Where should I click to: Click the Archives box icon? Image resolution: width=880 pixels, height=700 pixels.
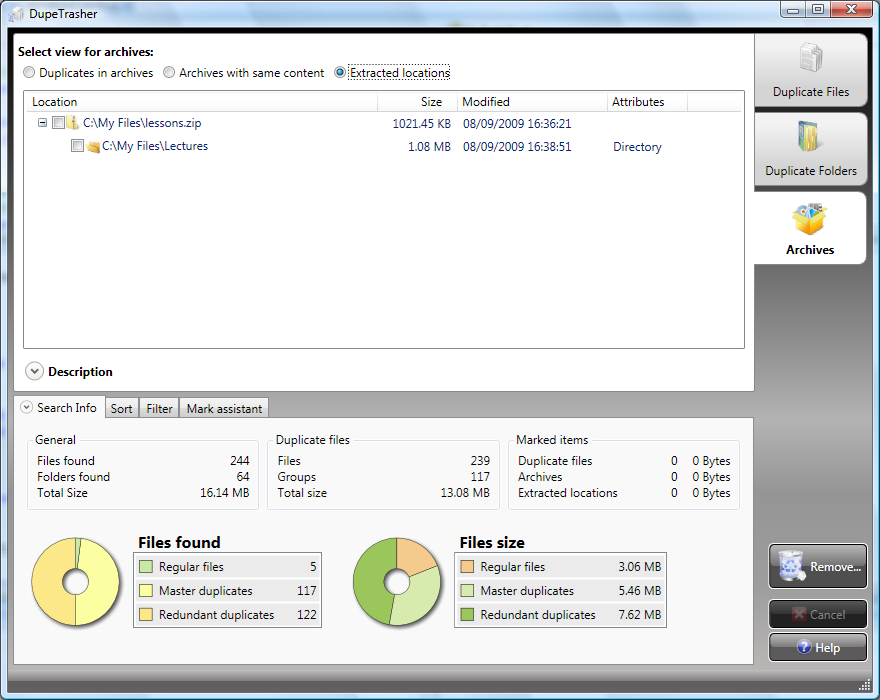(809, 218)
